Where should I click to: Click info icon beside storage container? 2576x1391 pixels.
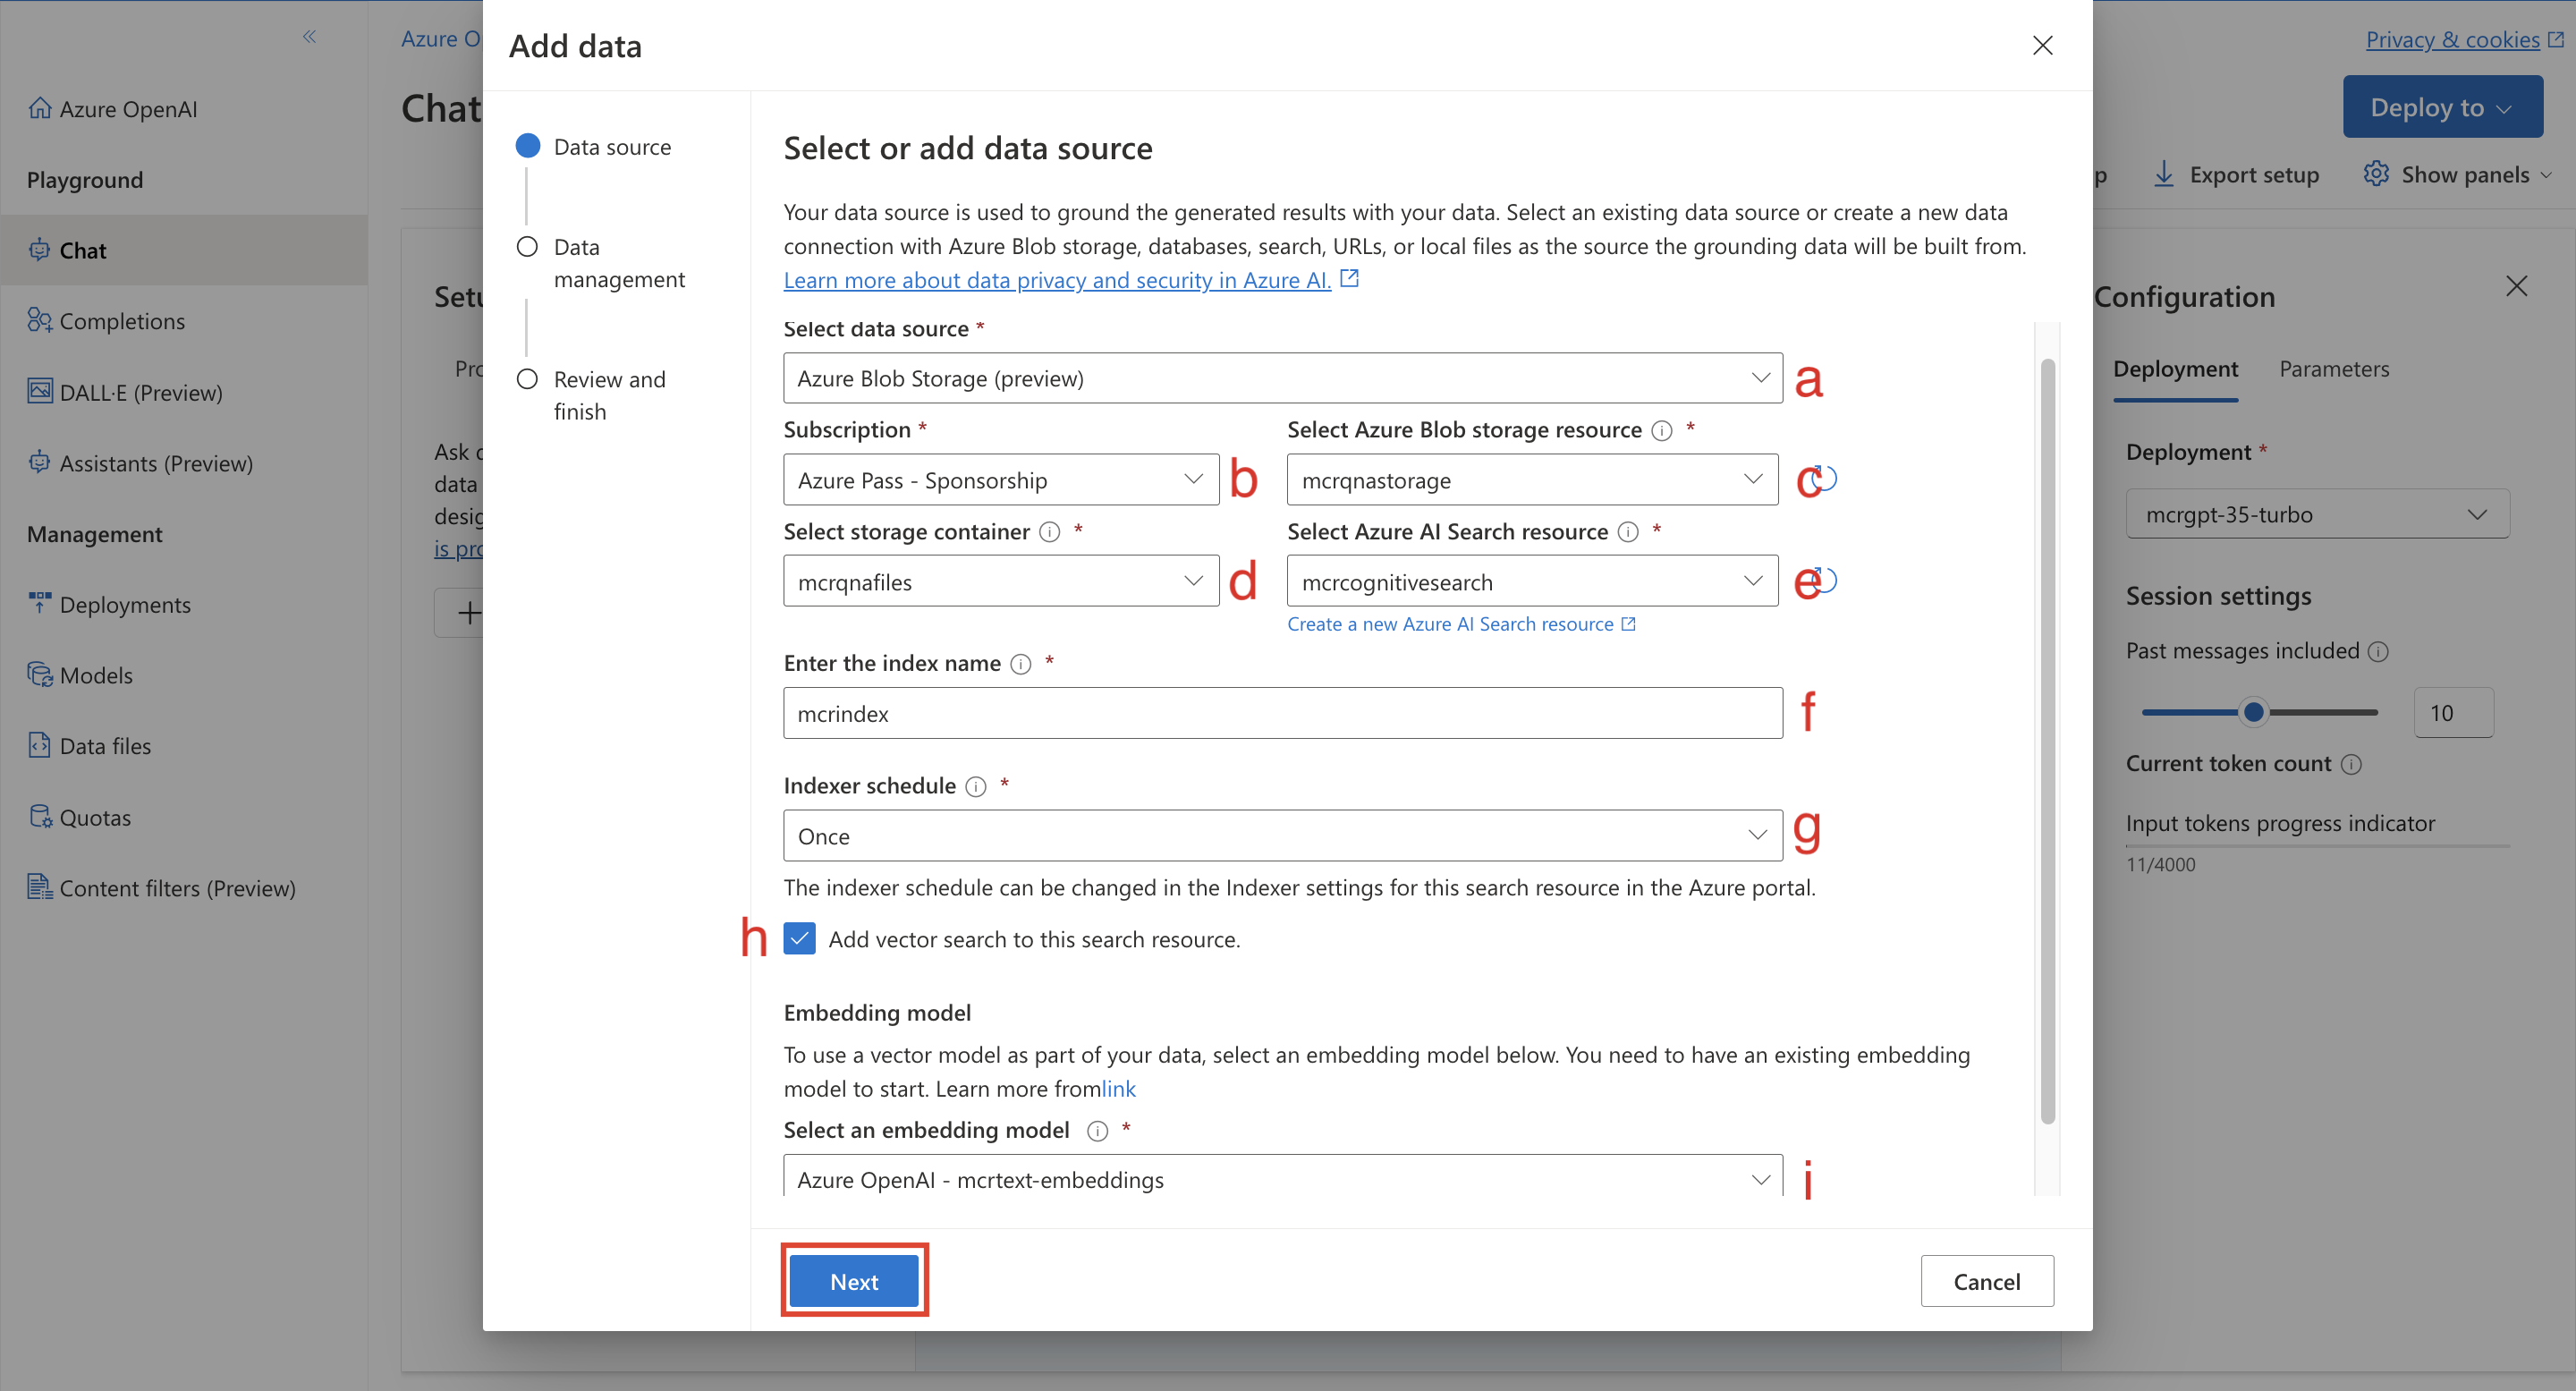(1049, 533)
